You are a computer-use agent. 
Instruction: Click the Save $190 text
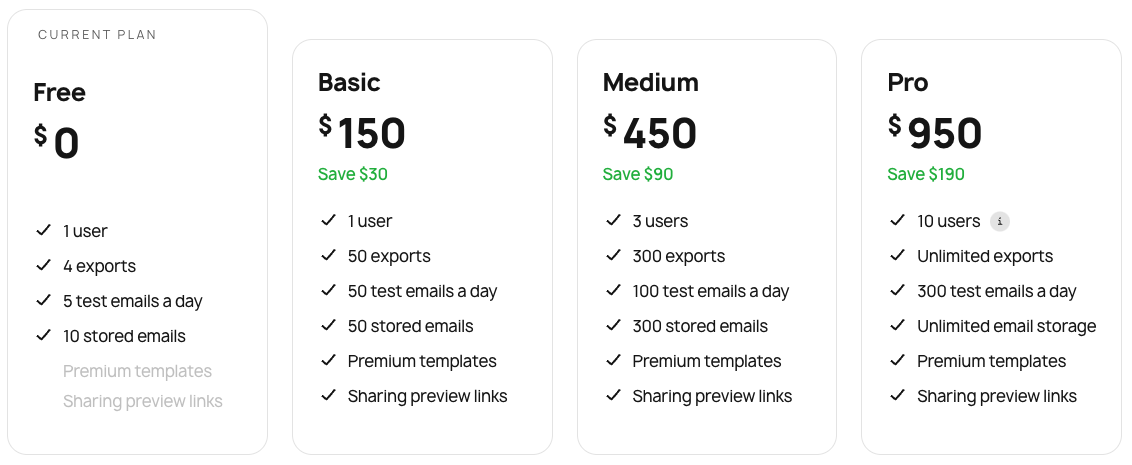tap(925, 174)
